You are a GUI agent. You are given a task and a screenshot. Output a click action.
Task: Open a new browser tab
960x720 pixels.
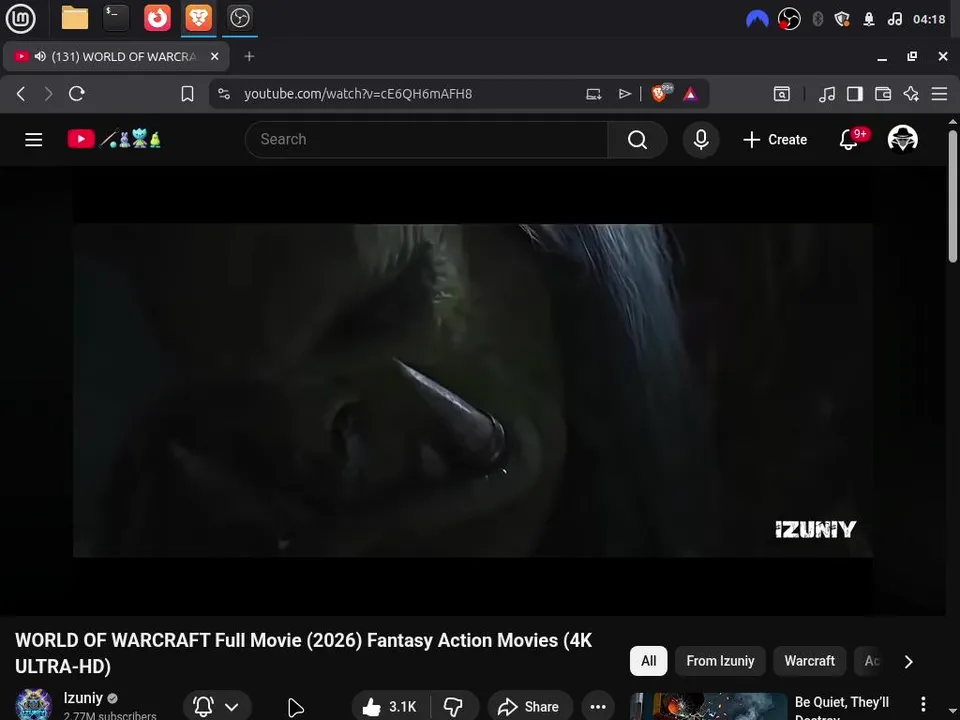(249, 56)
